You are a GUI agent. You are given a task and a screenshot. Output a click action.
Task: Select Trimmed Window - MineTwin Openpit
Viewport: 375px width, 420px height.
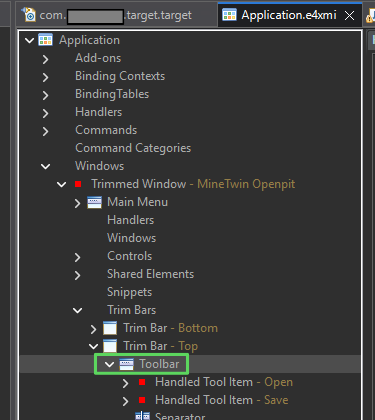(x=193, y=184)
